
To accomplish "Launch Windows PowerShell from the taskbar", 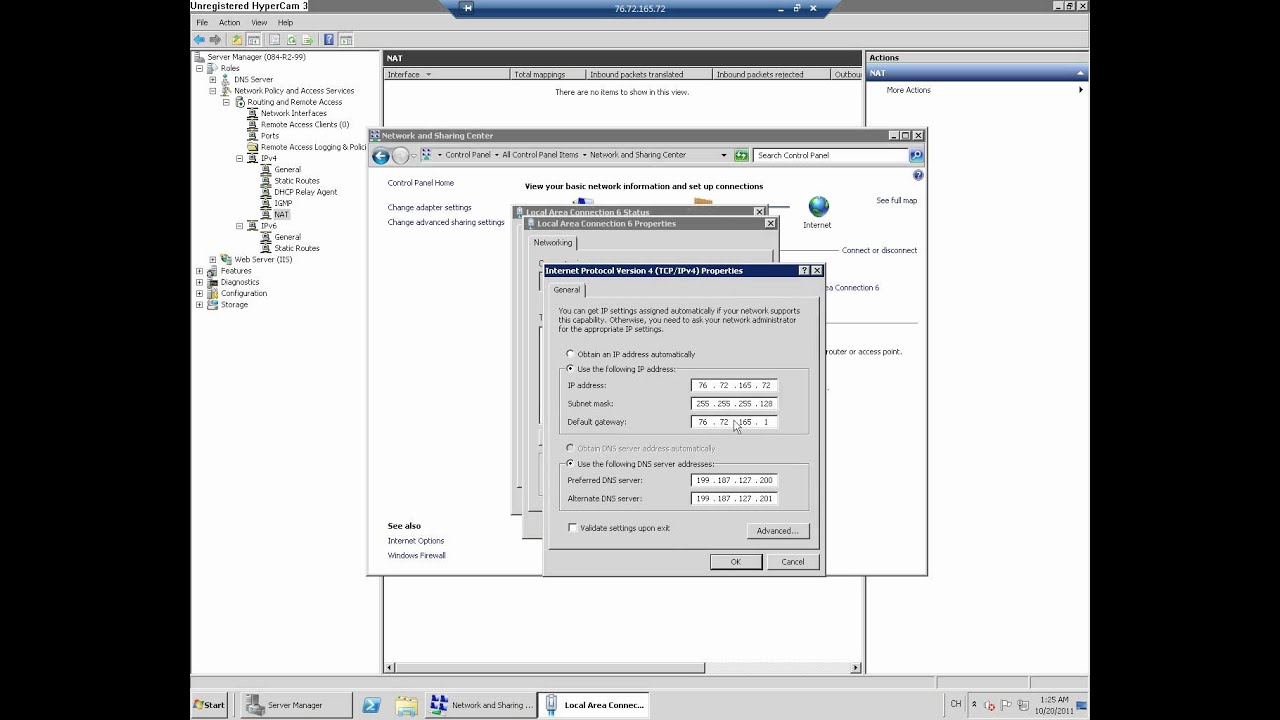I will [x=371, y=705].
